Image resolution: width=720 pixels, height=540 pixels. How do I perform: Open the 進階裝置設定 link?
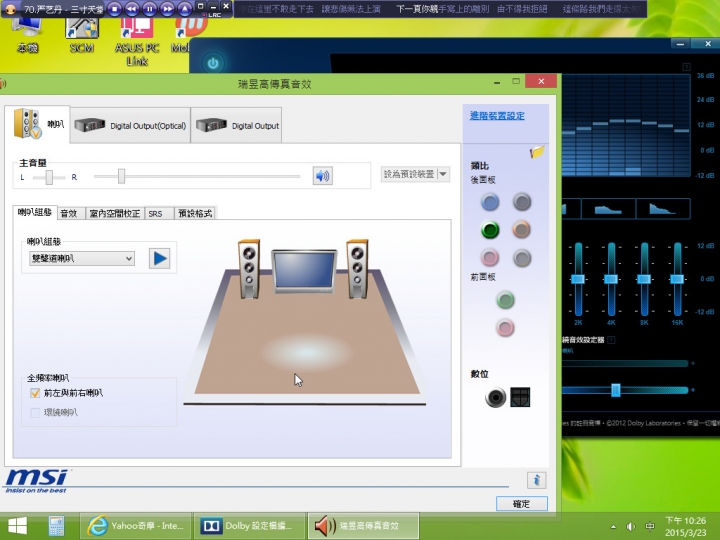[x=497, y=116]
